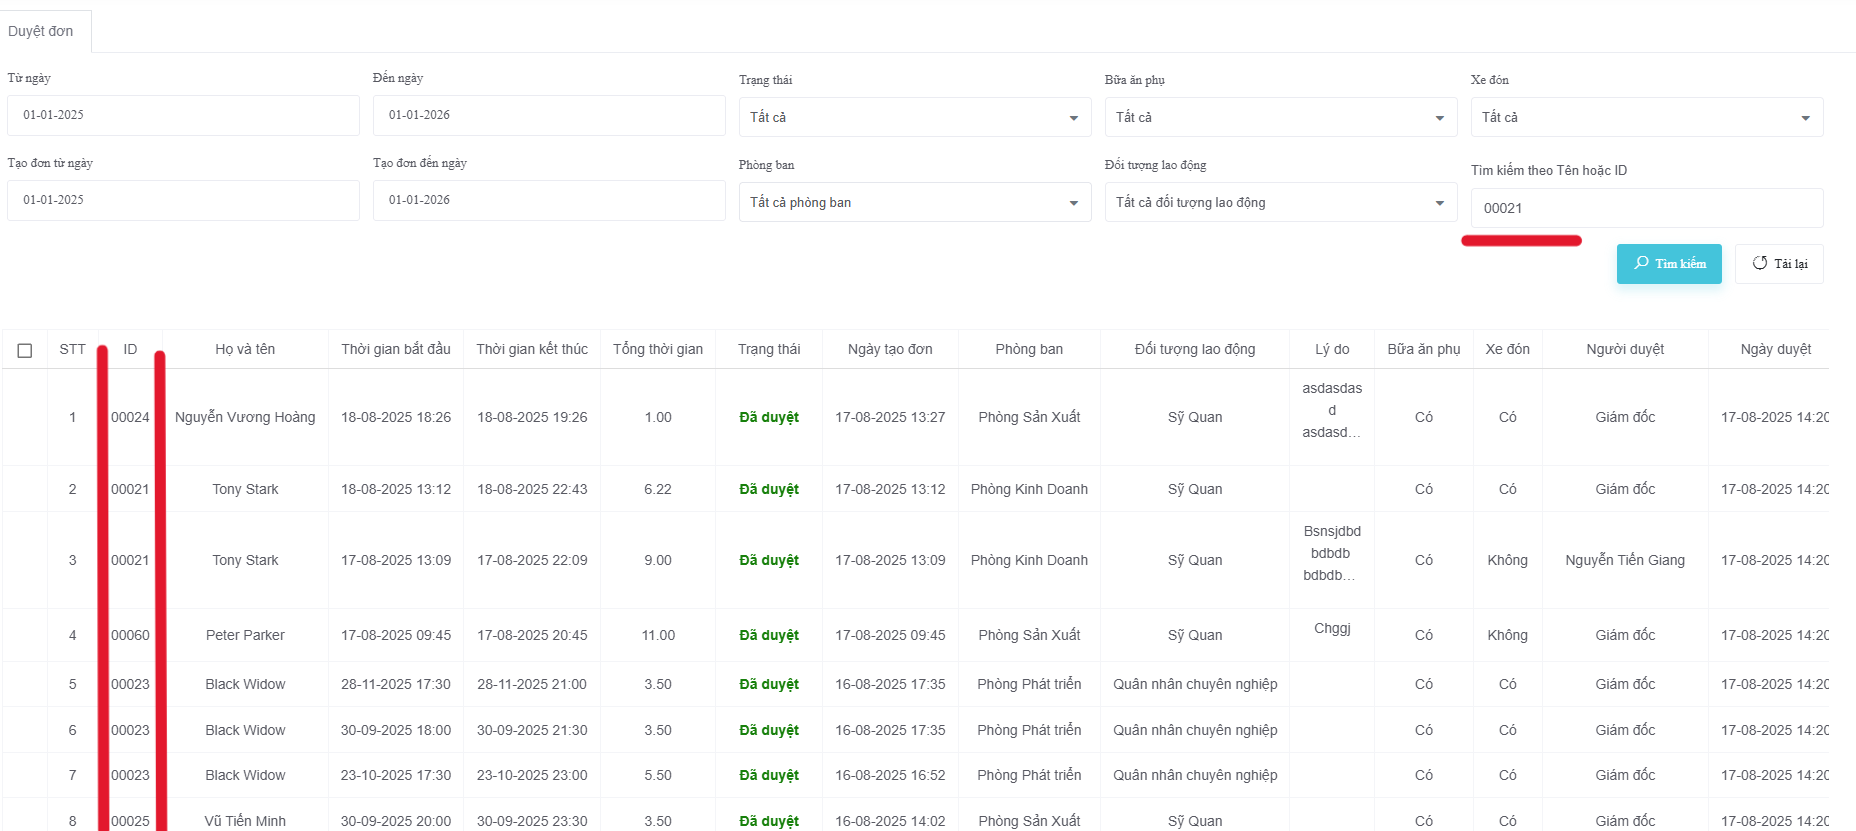Image resolution: width=1856 pixels, height=831 pixels.
Task: Click the Đến ngày date field
Action: [548, 115]
